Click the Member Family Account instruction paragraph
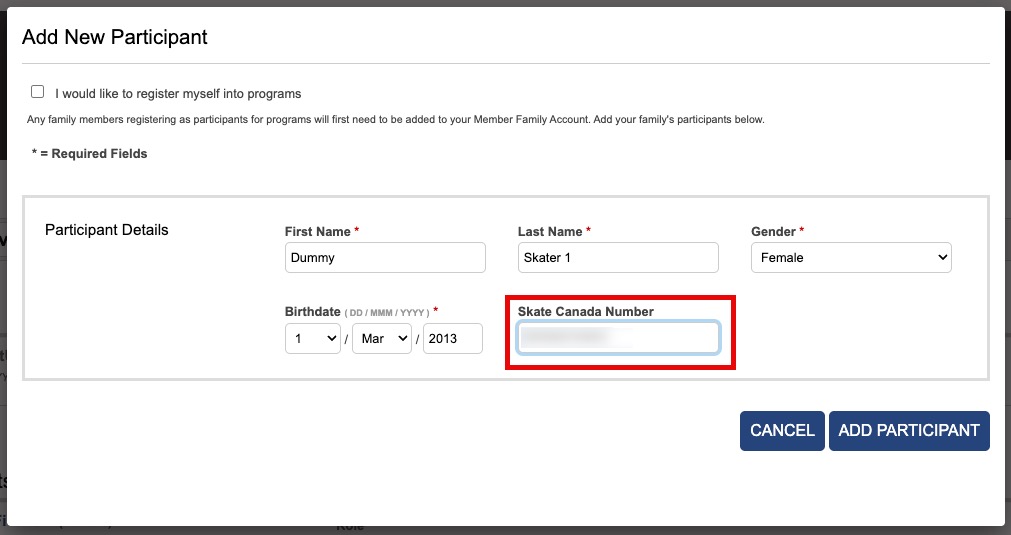1011x535 pixels. click(x=396, y=119)
